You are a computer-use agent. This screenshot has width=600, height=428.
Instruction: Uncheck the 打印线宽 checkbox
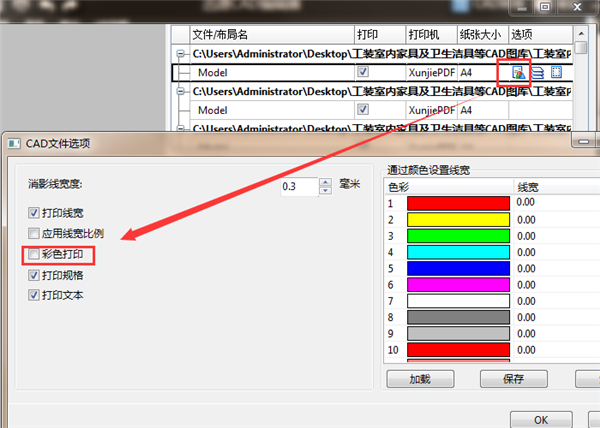click(35, 212)
